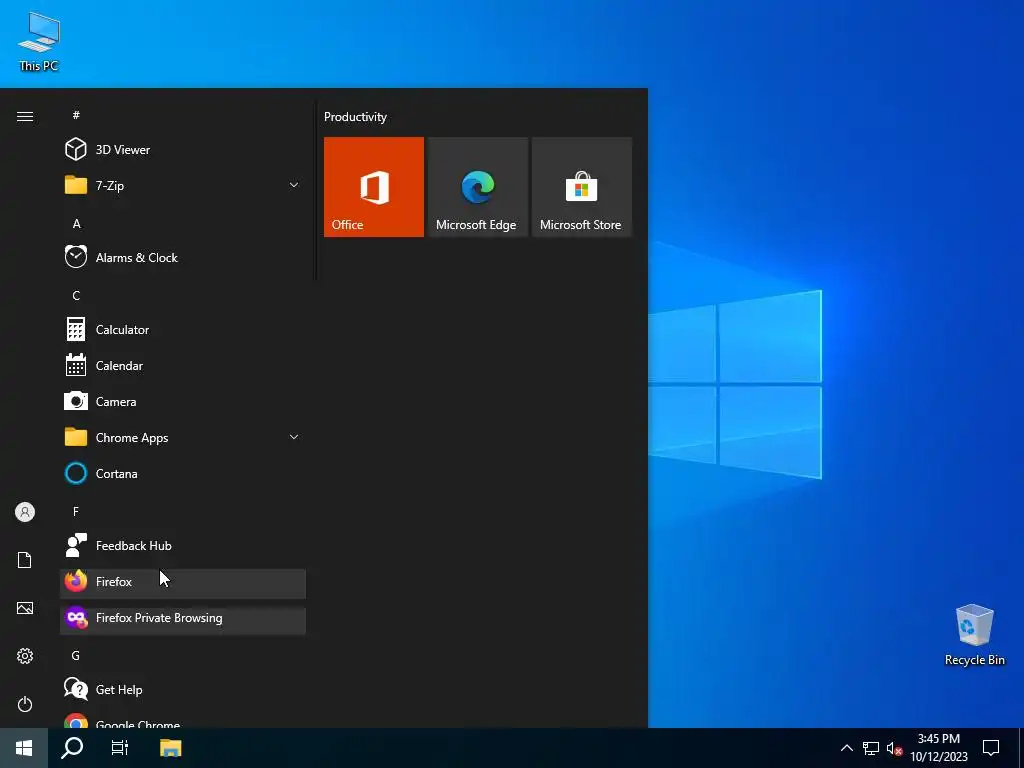Image resolution: width=1024 pixels, height=768 pixels.
Task: Click the Power button in Start
Action: (x=25, y=704)
